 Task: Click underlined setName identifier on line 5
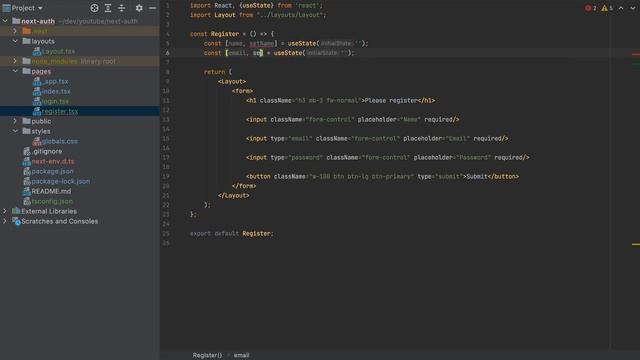pos(262,43)
